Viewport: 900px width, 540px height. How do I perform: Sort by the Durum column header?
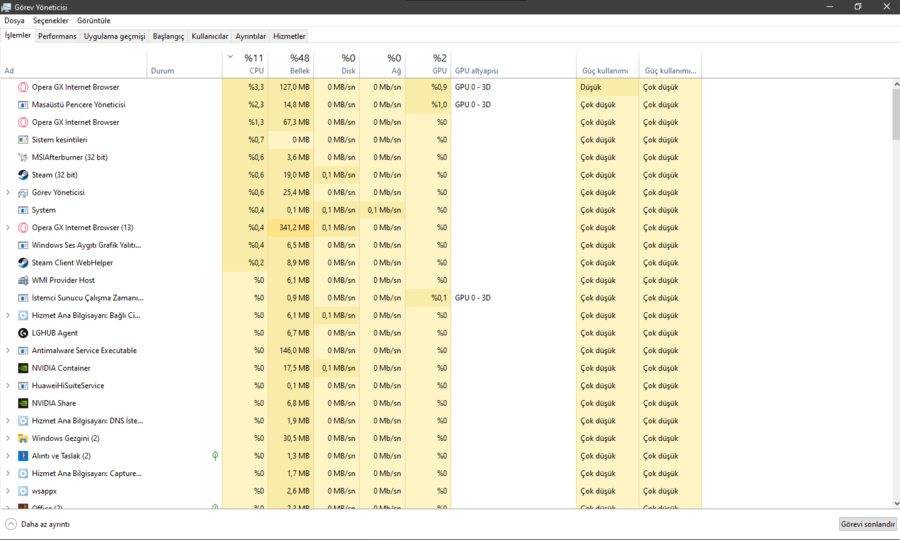point(185,64)
